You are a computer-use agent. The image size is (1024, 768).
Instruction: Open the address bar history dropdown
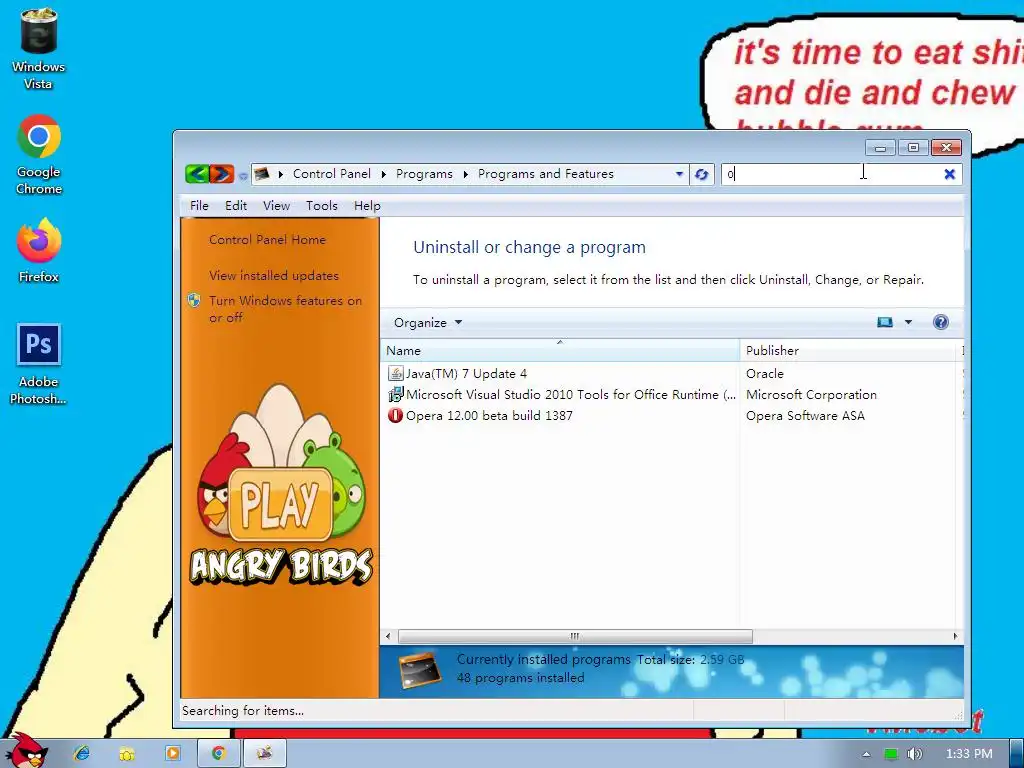(x=679, y=174)
